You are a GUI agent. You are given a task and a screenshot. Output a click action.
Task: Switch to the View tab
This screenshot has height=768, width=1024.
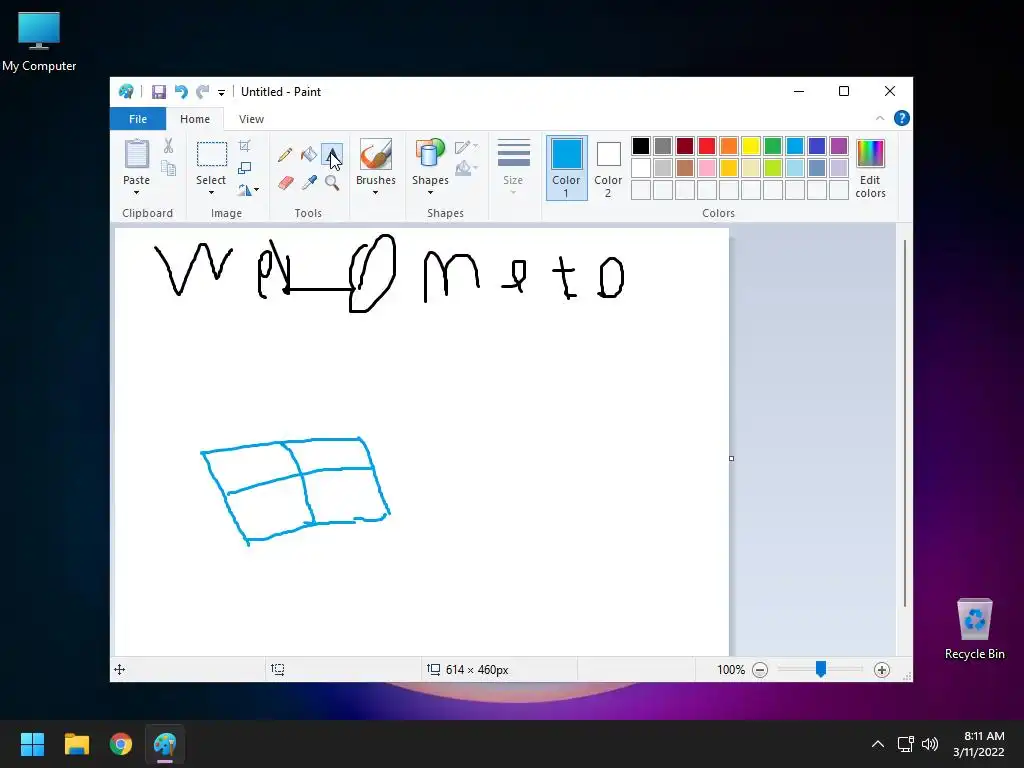[251, 119]
